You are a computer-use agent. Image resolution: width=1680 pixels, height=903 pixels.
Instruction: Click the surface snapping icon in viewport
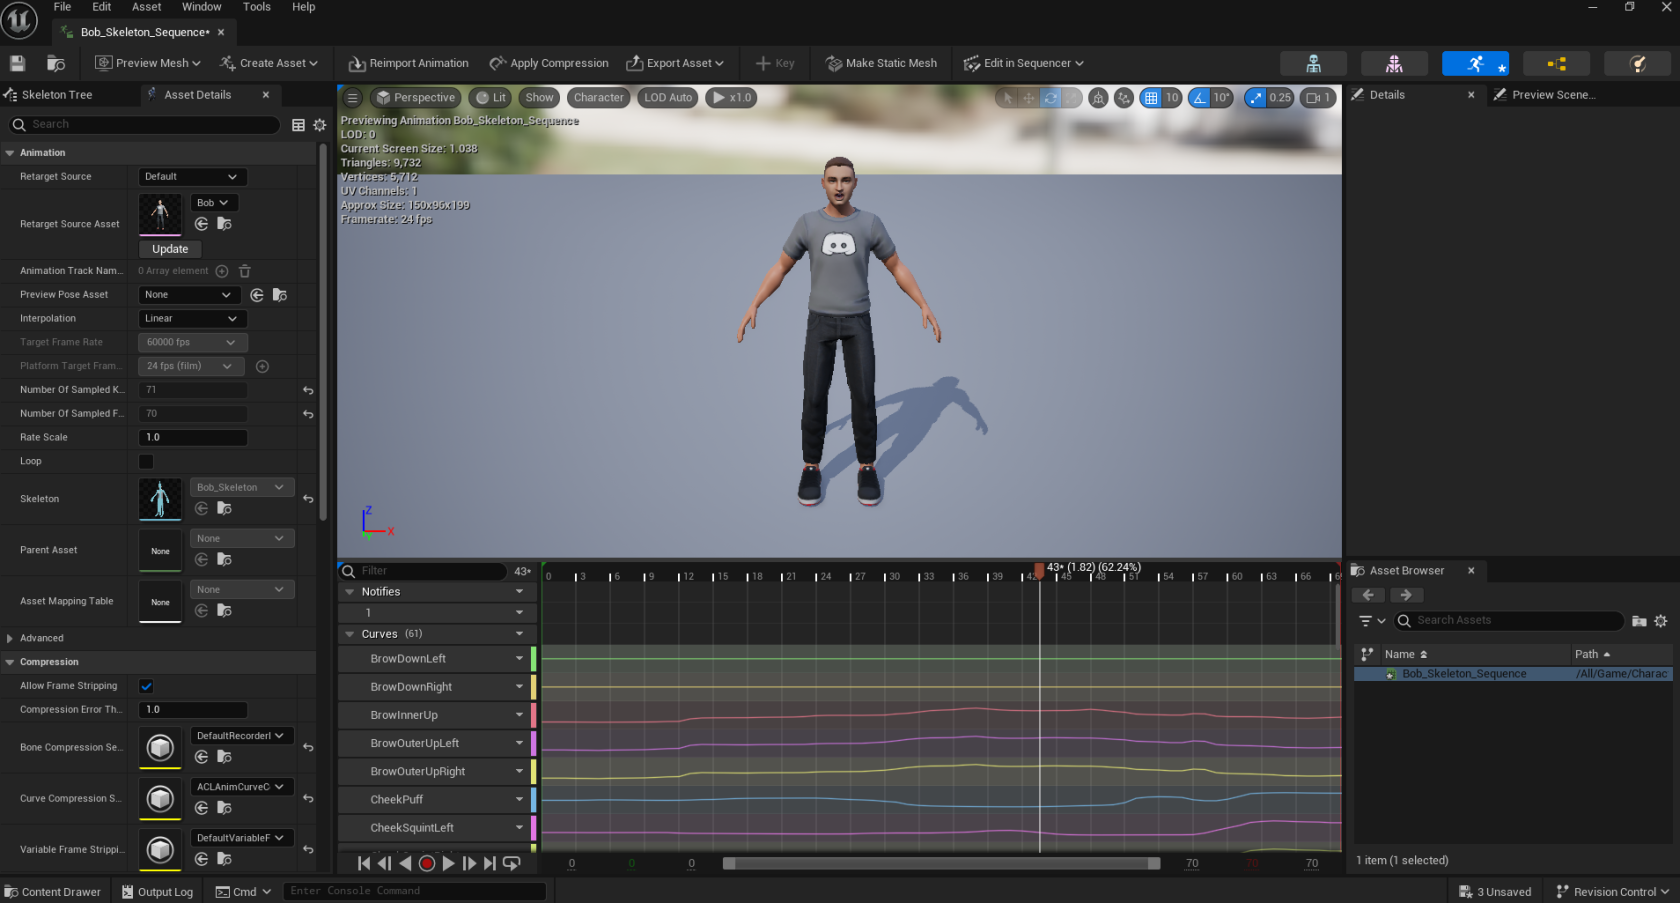[1124, 98]
